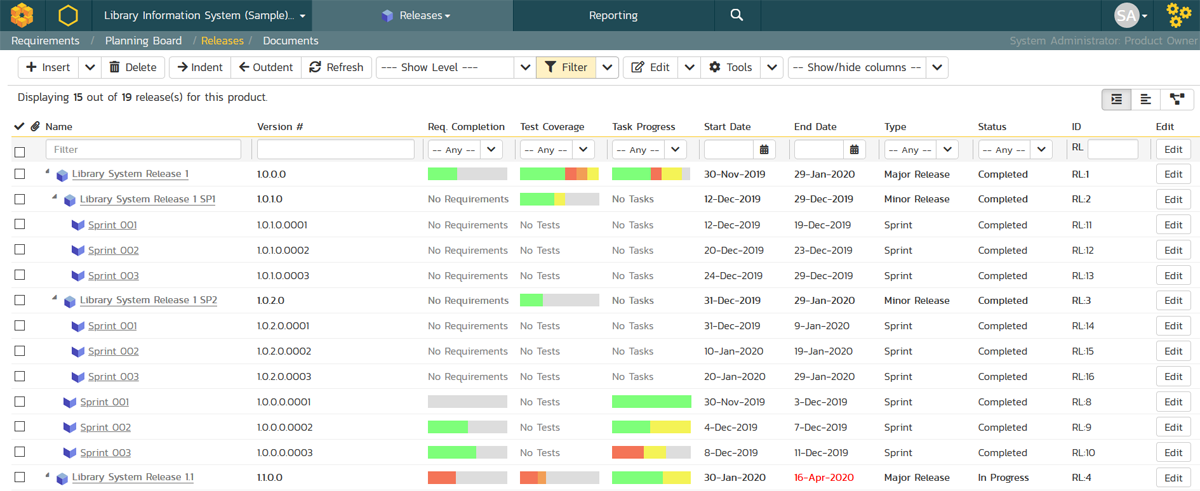Screen dimensions: 1200x491
Task: Open the Releases menu in top bar
Action: [417, 15]
